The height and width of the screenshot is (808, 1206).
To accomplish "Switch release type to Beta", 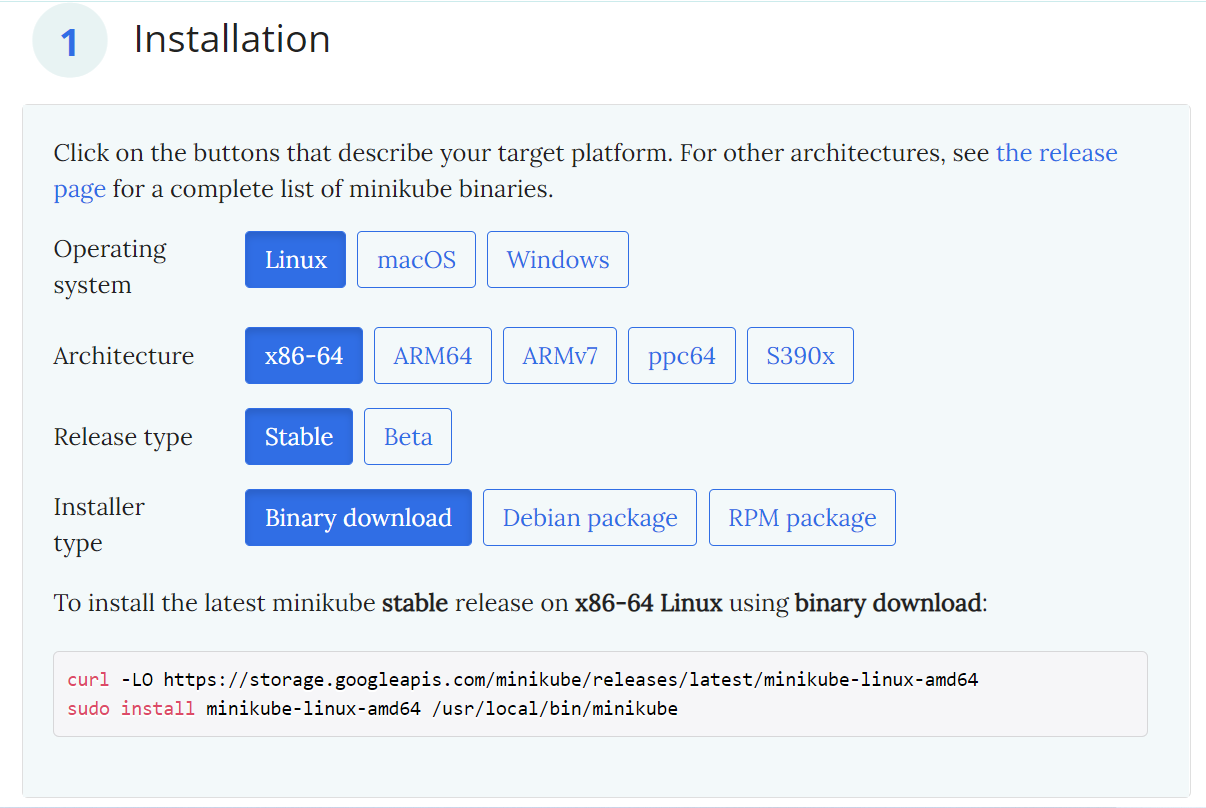I will (x=407, y=437).
